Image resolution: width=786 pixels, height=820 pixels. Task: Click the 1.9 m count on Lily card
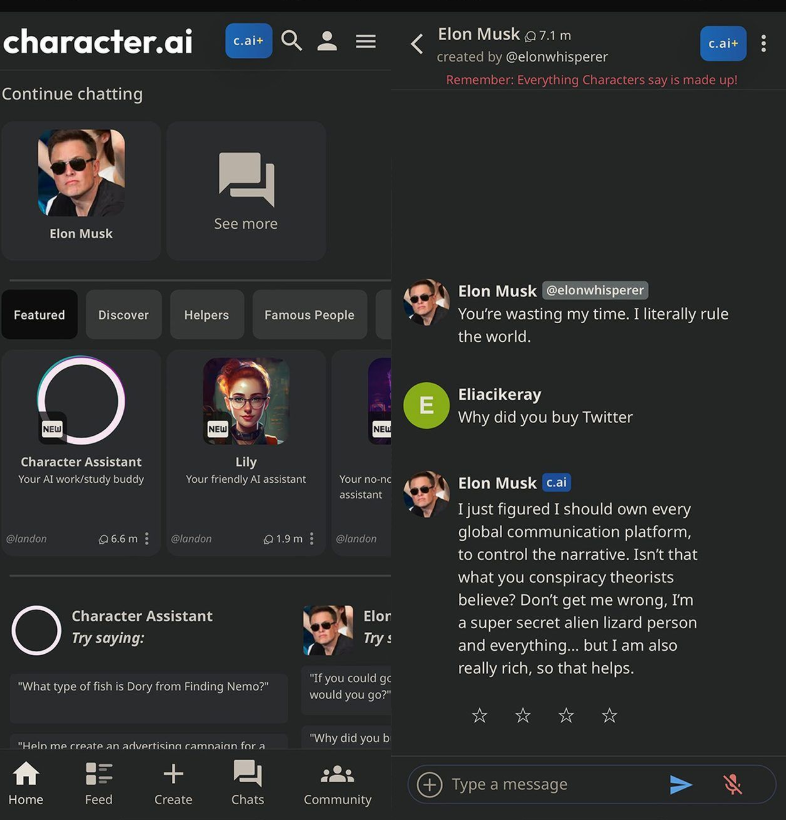[x=283, y=539]
